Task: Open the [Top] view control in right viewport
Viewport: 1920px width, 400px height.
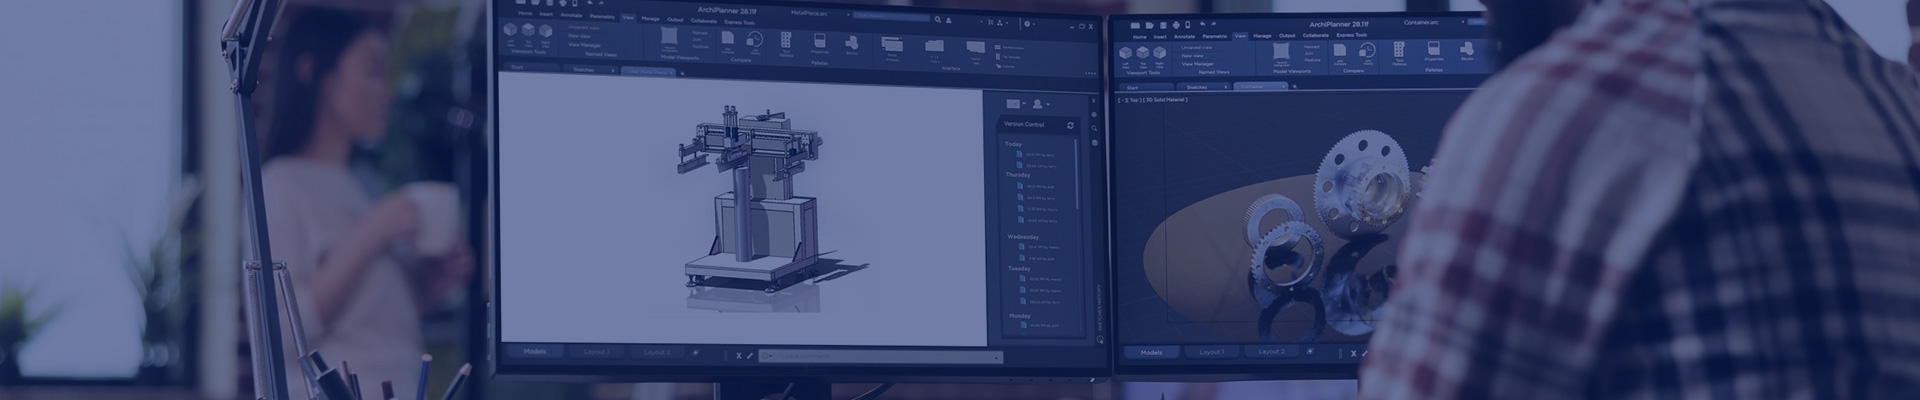Action: 1135,100
